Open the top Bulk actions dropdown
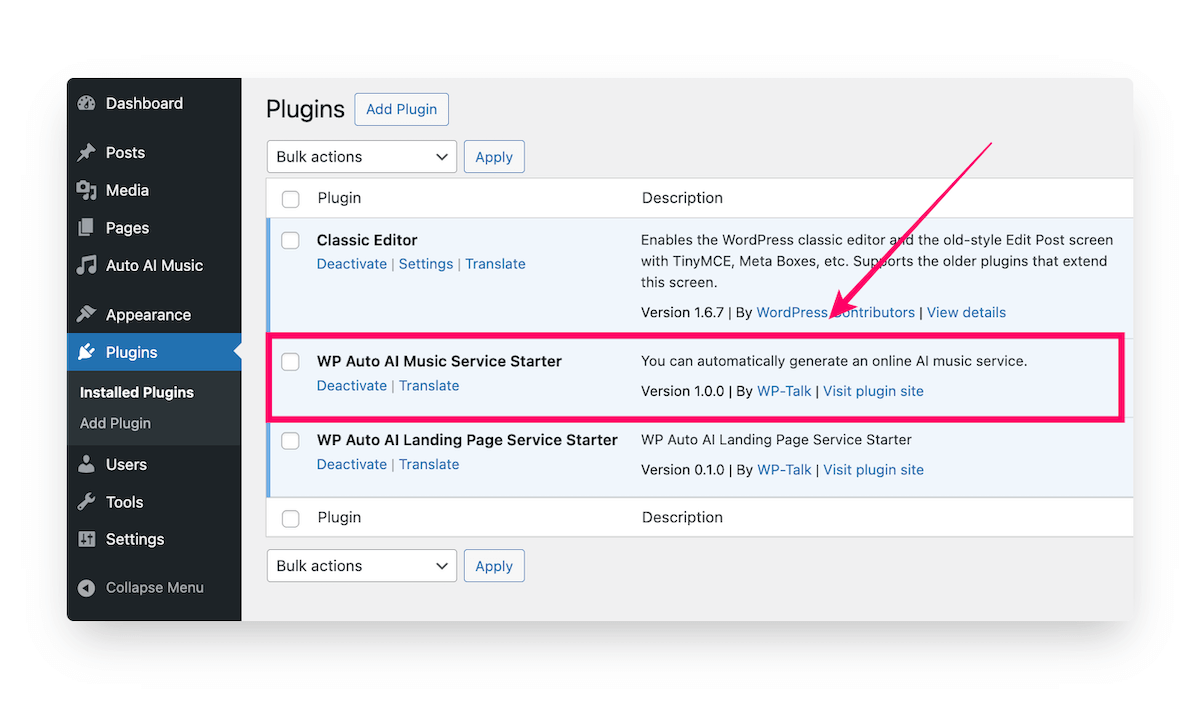 [361, 157]
